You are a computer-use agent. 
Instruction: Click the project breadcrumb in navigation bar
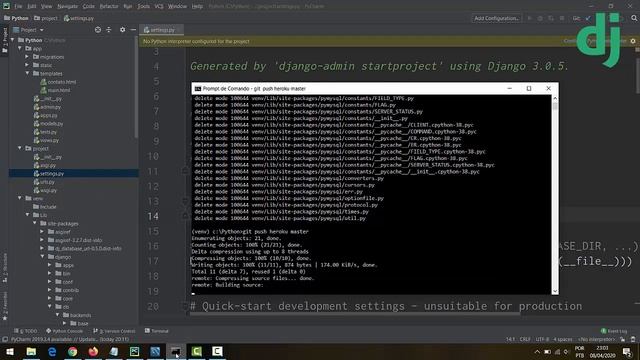(x=46, y=18)
